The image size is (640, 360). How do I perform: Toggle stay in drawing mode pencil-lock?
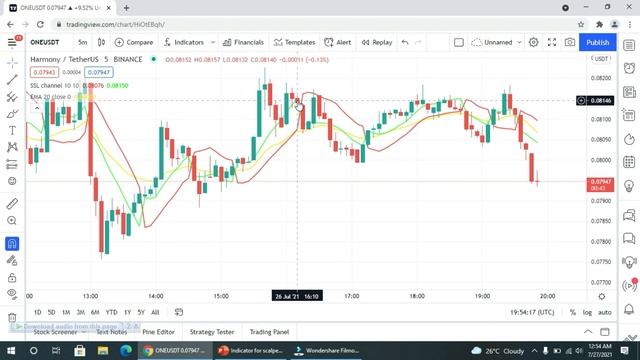12,260
